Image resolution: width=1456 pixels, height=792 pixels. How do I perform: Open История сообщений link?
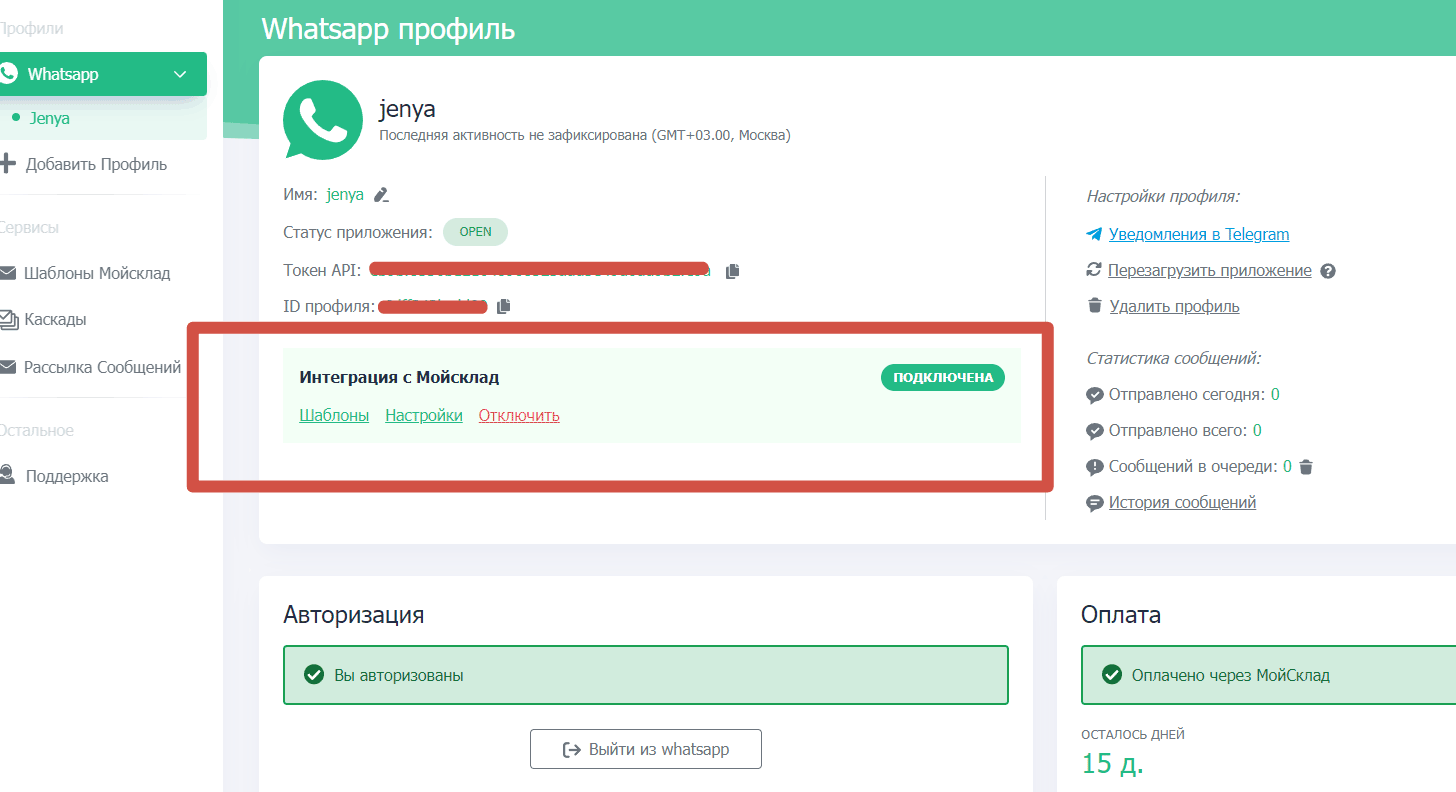(1182, 503)
